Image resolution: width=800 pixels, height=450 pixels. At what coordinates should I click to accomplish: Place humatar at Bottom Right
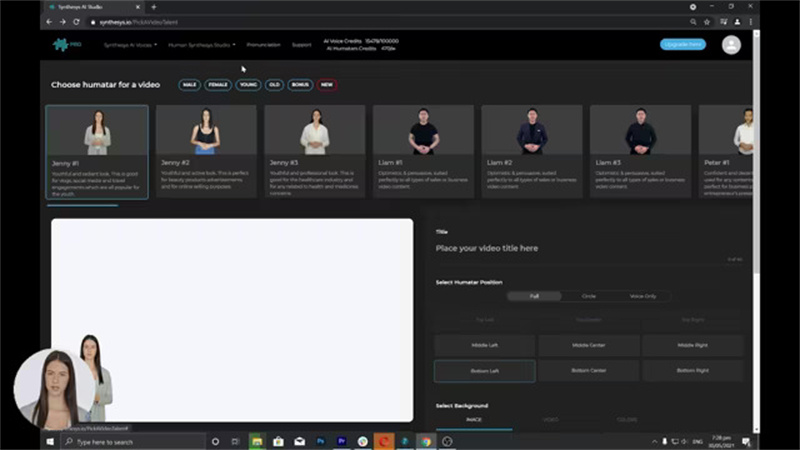(x=692, y=371)
